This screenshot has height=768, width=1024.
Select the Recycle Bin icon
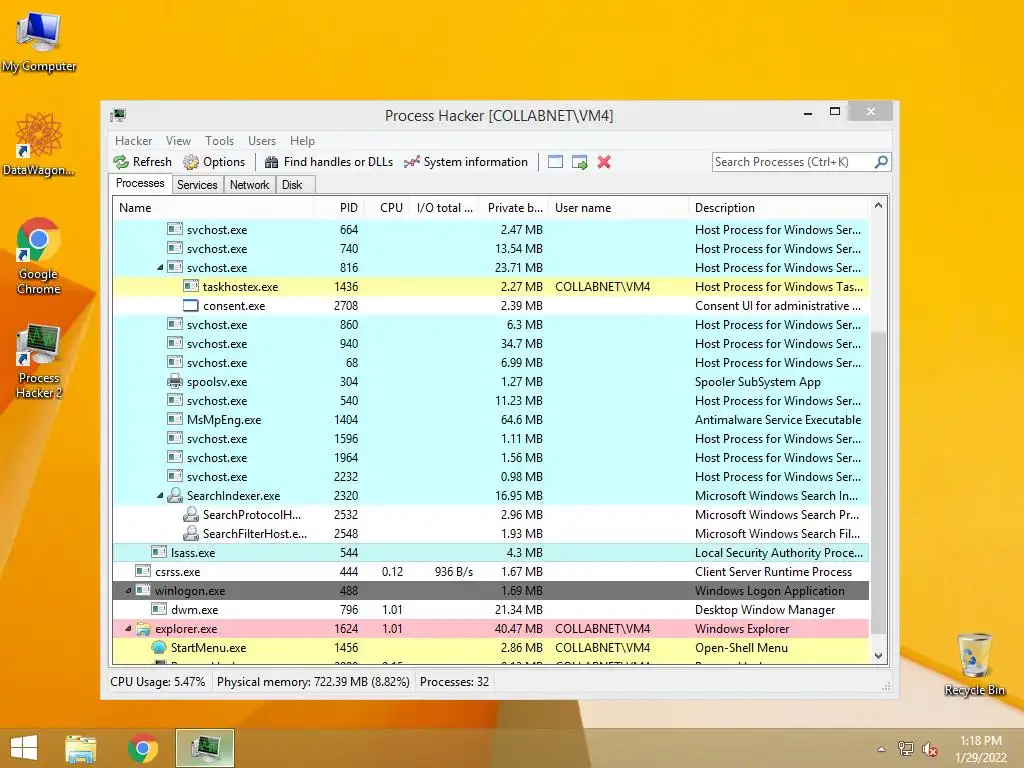(x=974, y=664)
